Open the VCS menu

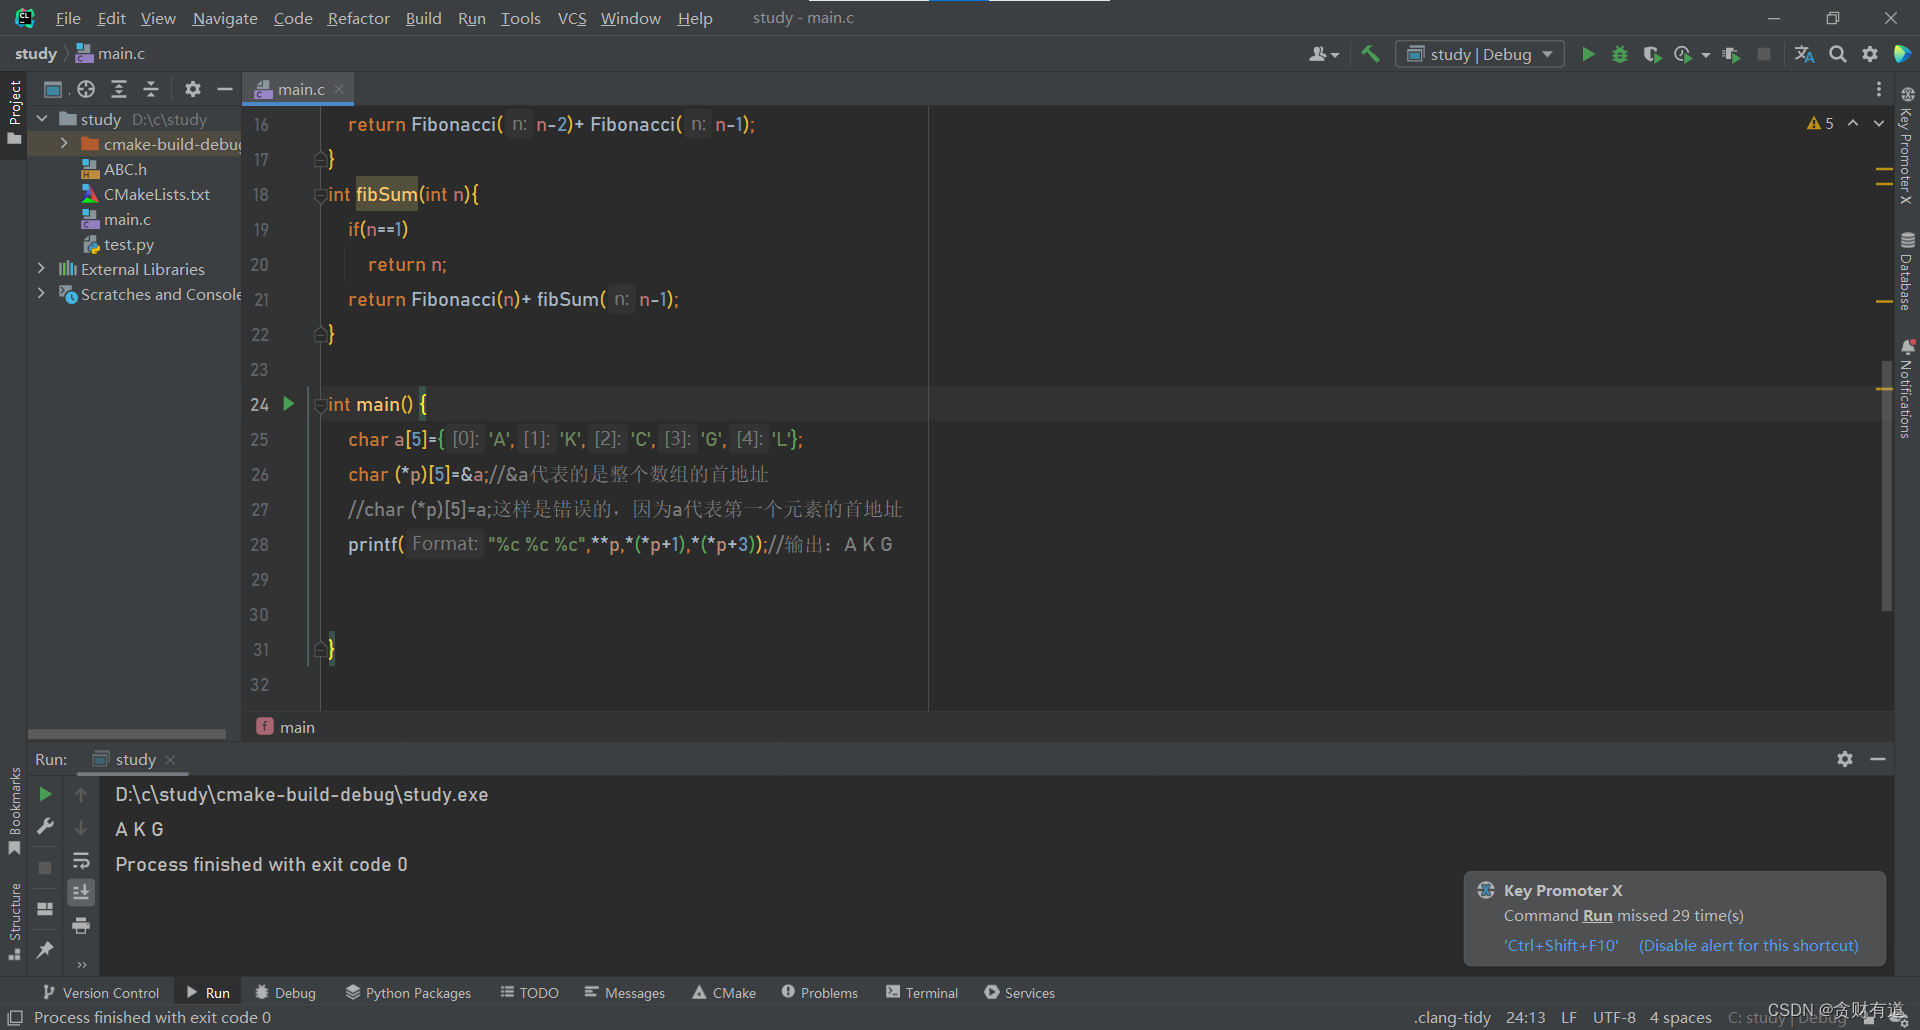tap(572, 18)
